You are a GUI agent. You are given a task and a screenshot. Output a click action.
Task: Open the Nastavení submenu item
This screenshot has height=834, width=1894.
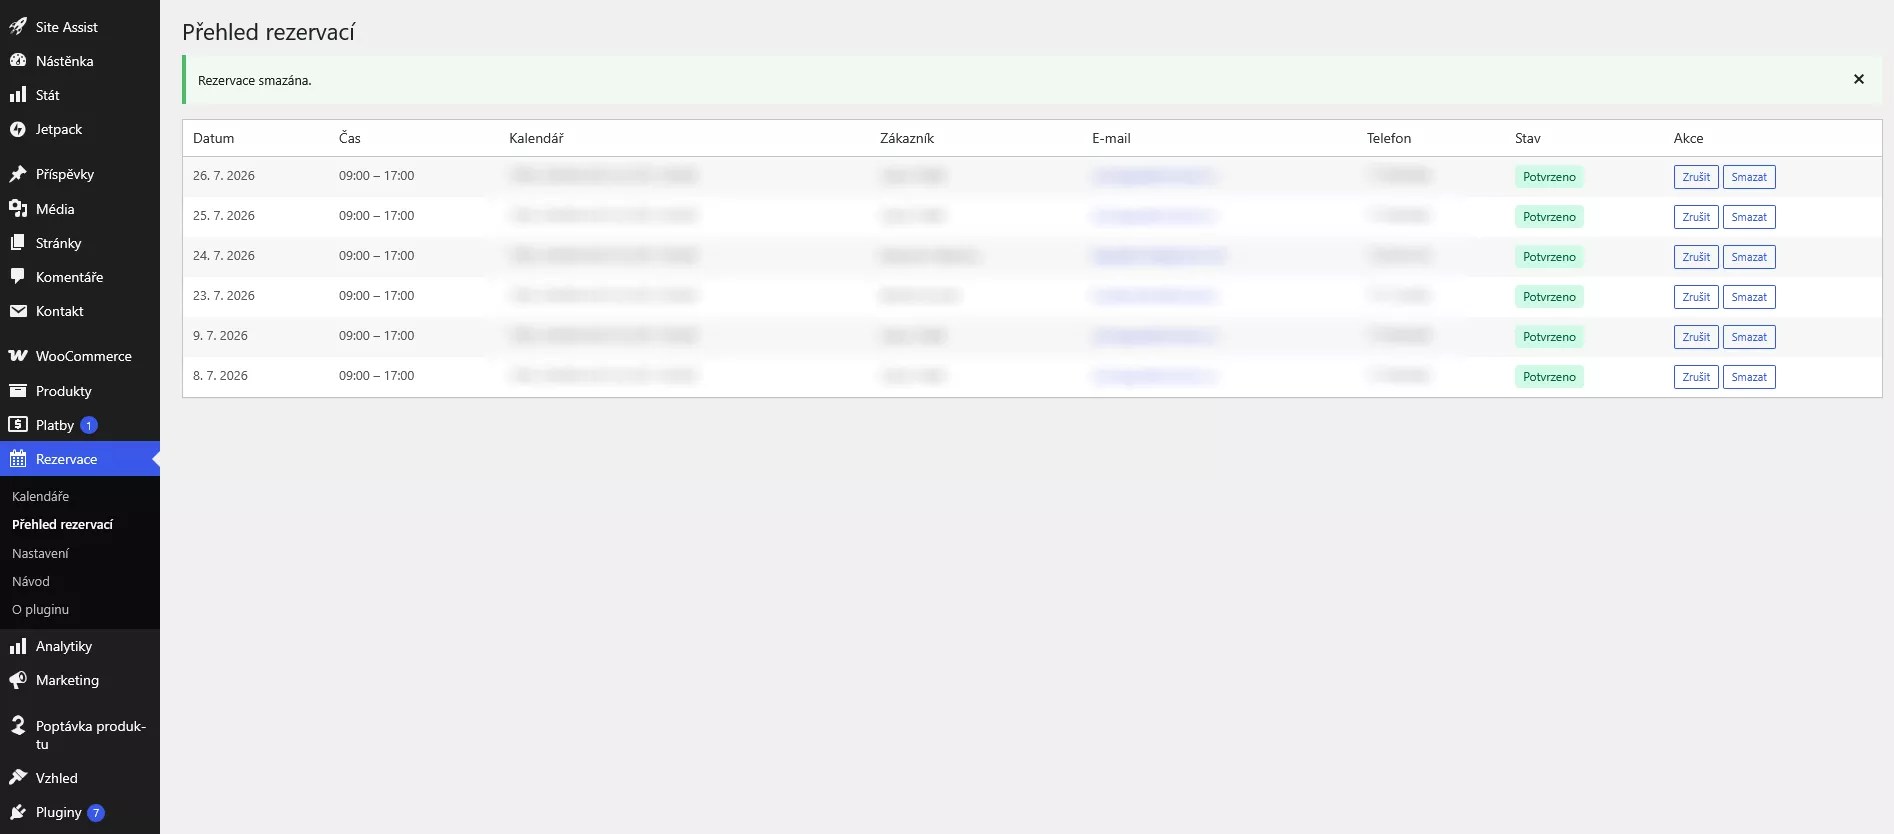41,553
